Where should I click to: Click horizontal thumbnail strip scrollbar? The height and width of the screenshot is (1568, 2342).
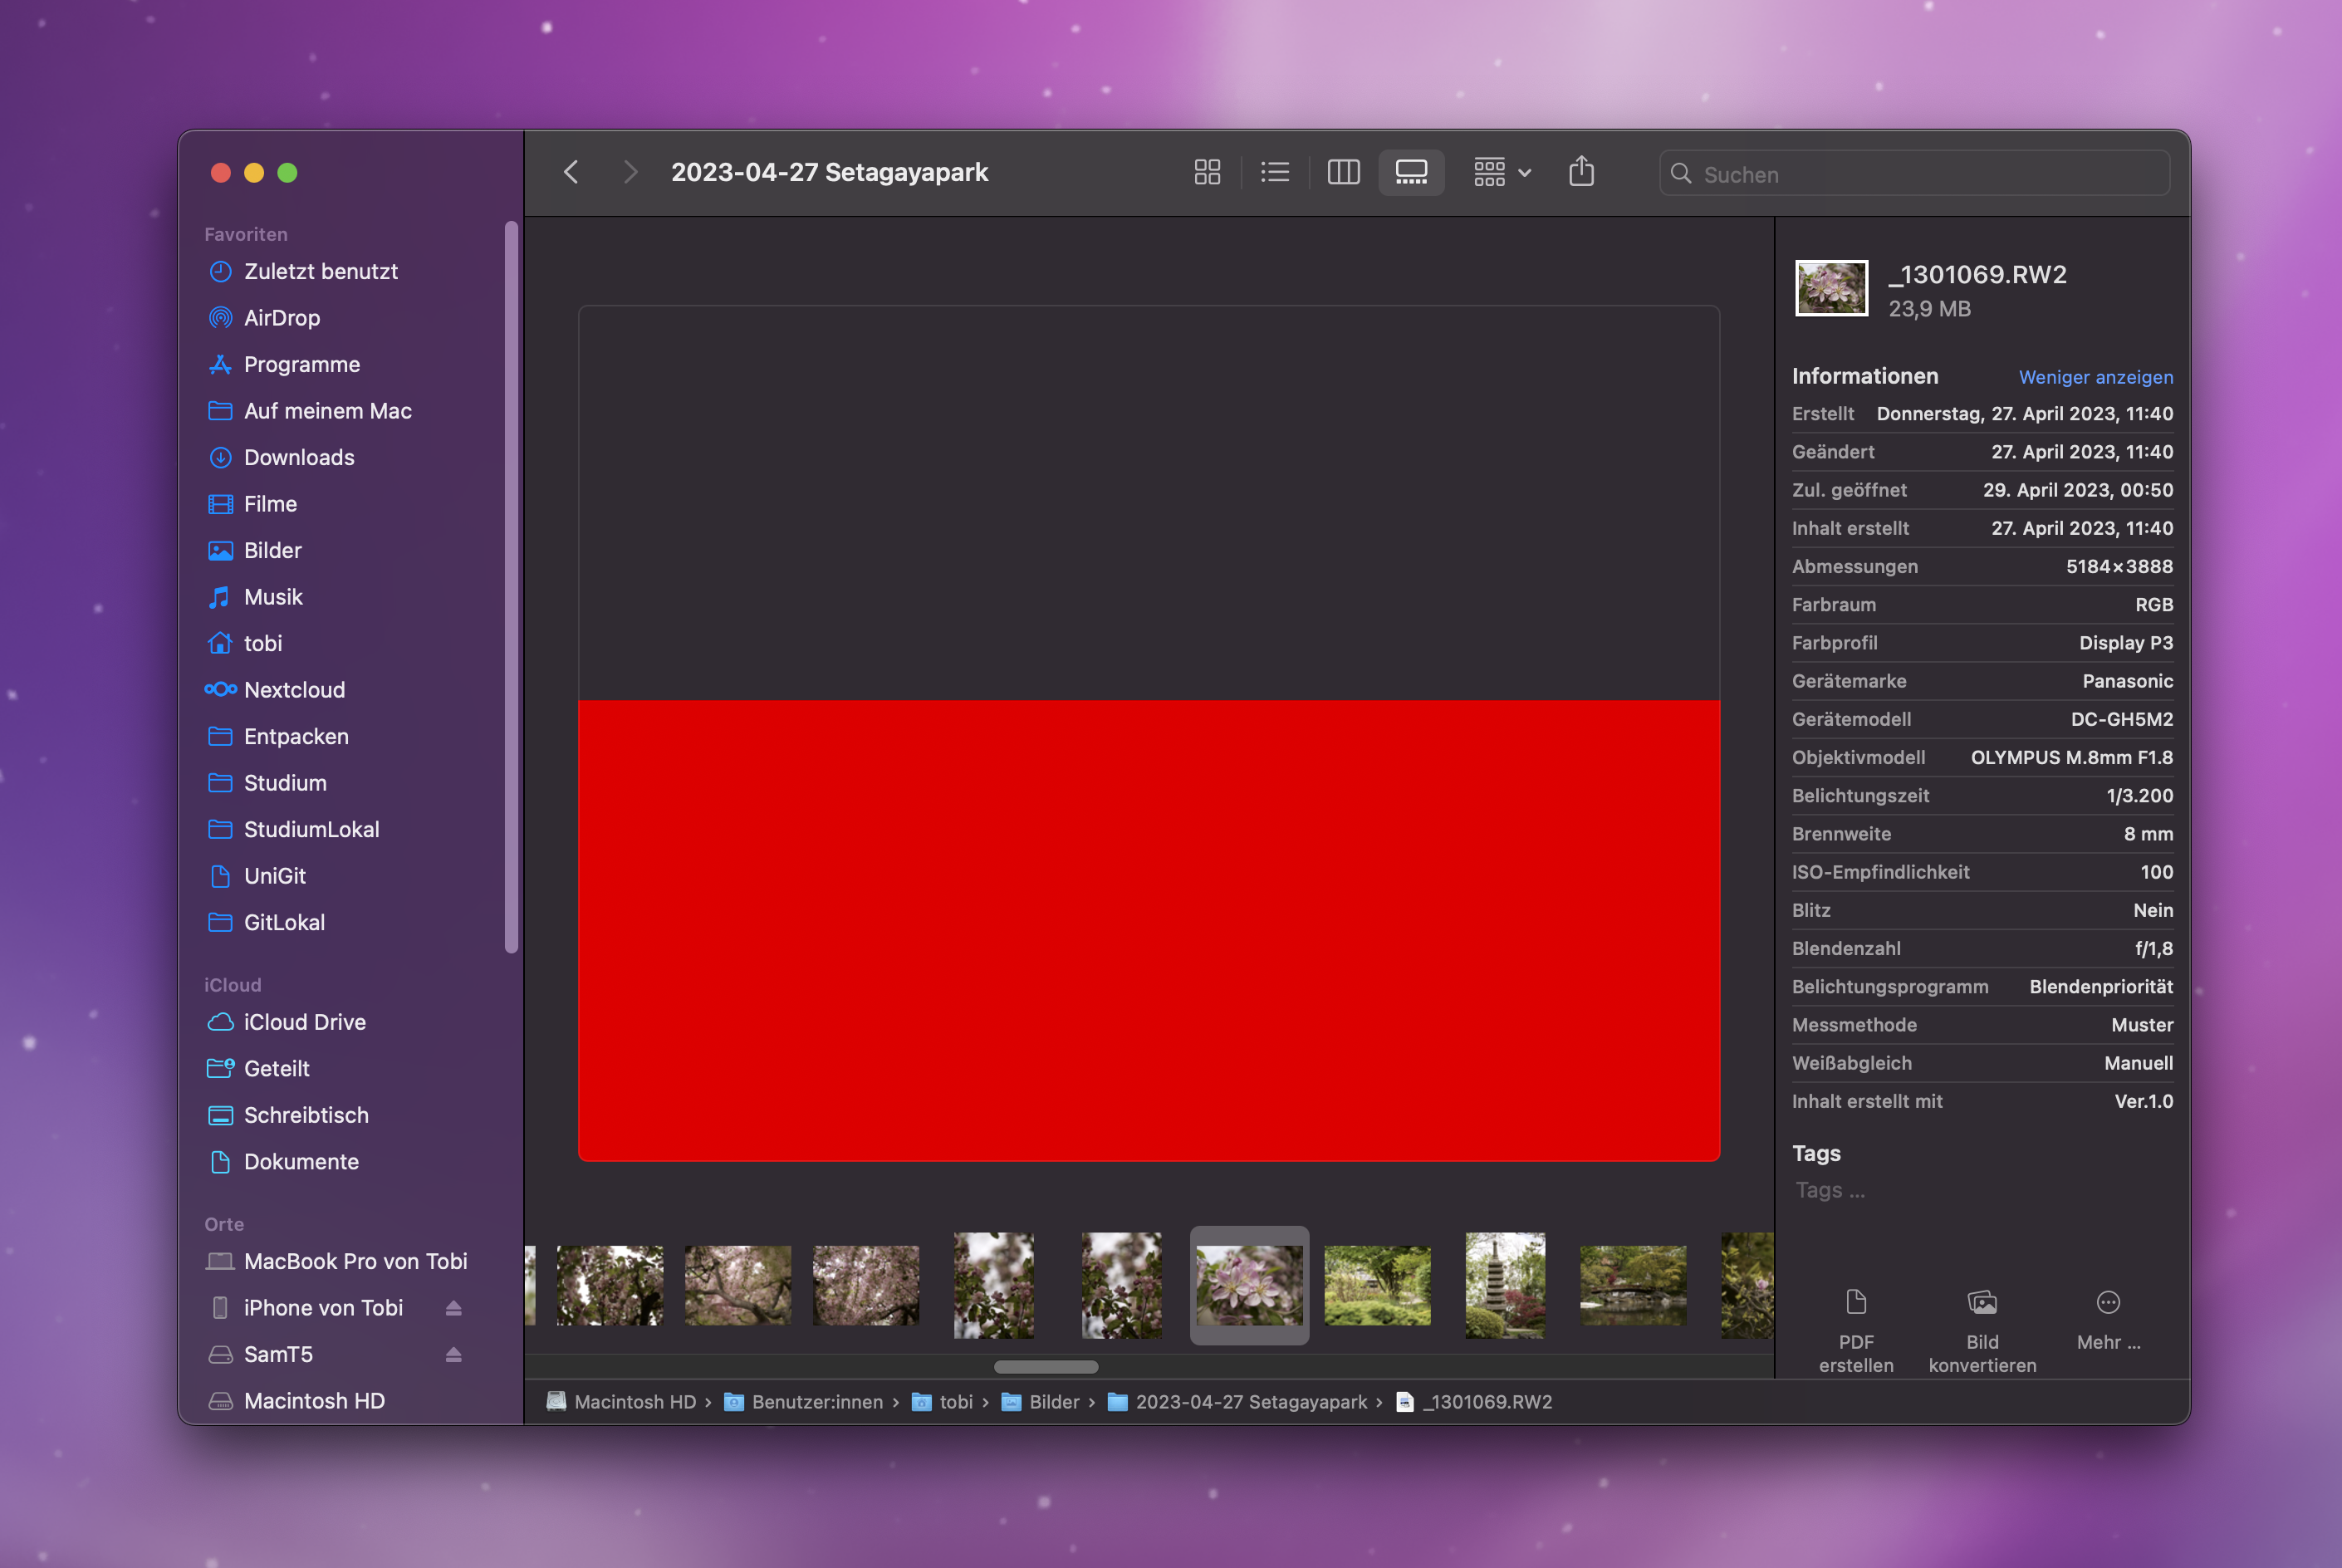click(1046, 1366)
